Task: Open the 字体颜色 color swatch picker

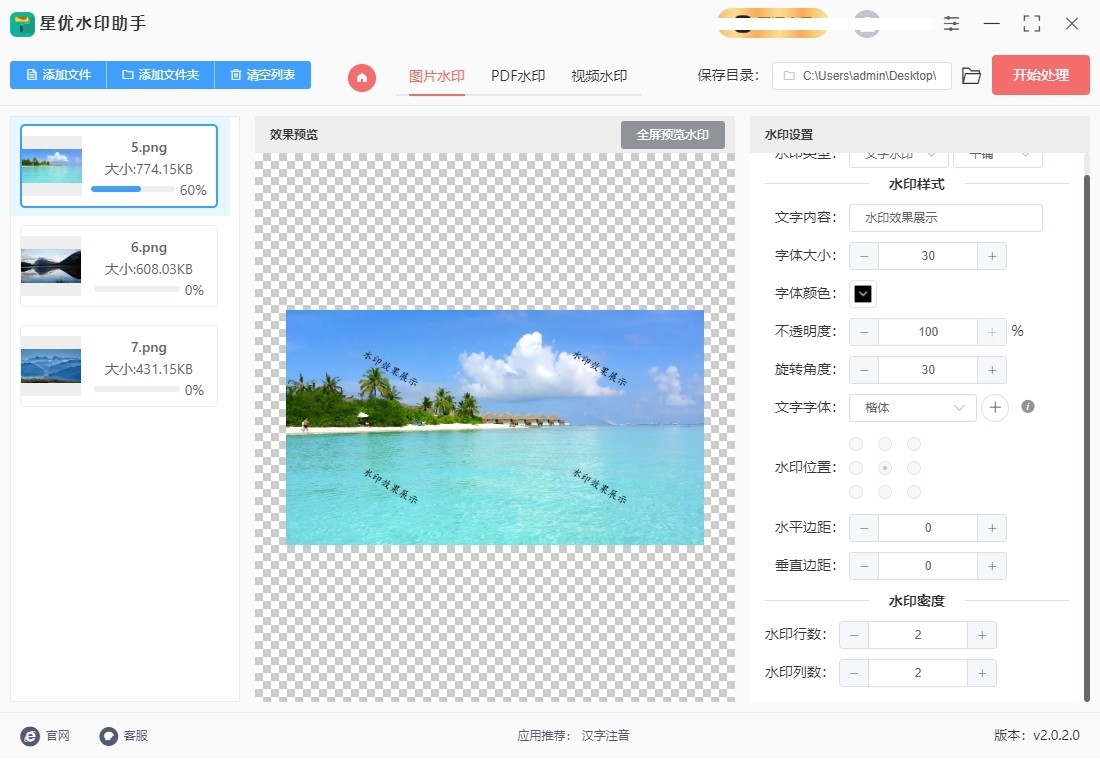Action: point(861,293)
